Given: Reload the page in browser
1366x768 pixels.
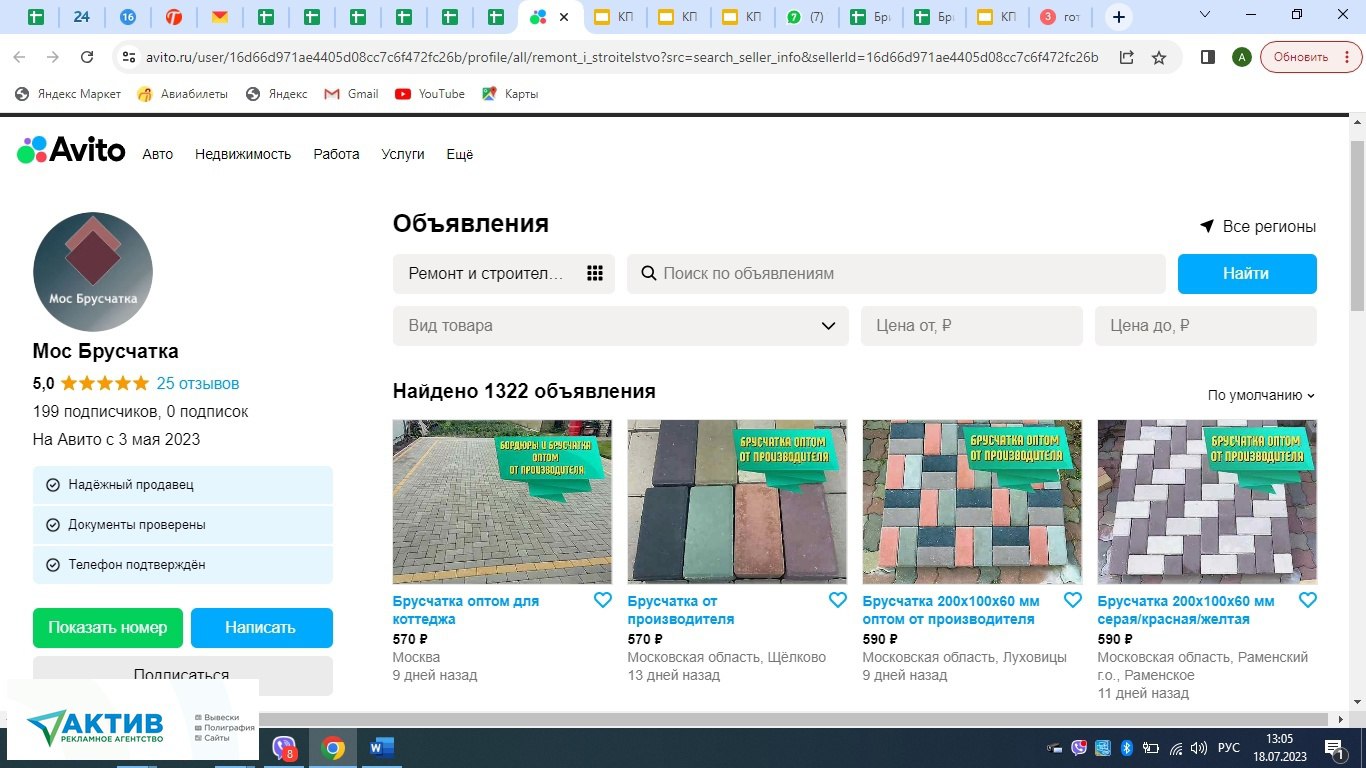Looking at the screenshot, I should click(x=87, y=58).
